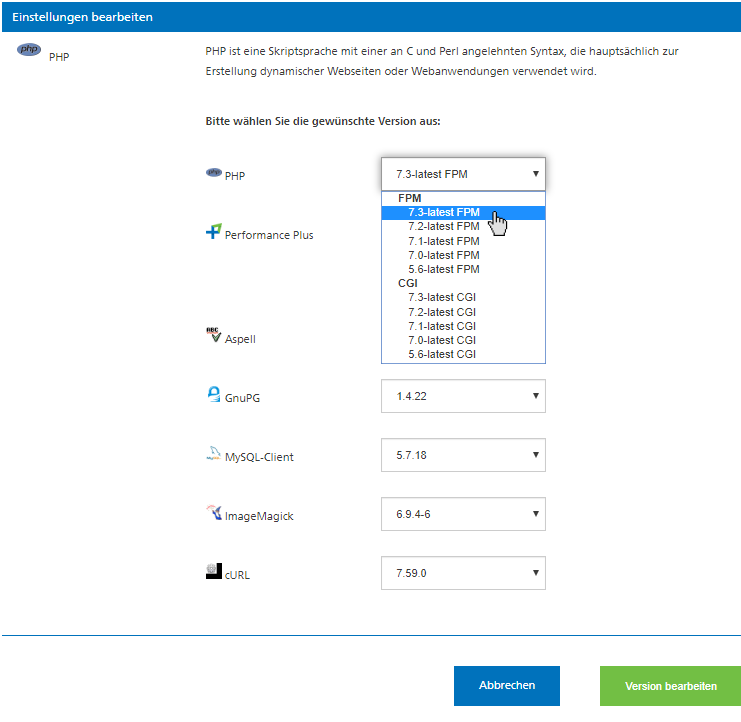Click the Performance Plus icon
This screenshot has width=741, height=722.
[x=213, y=232]
